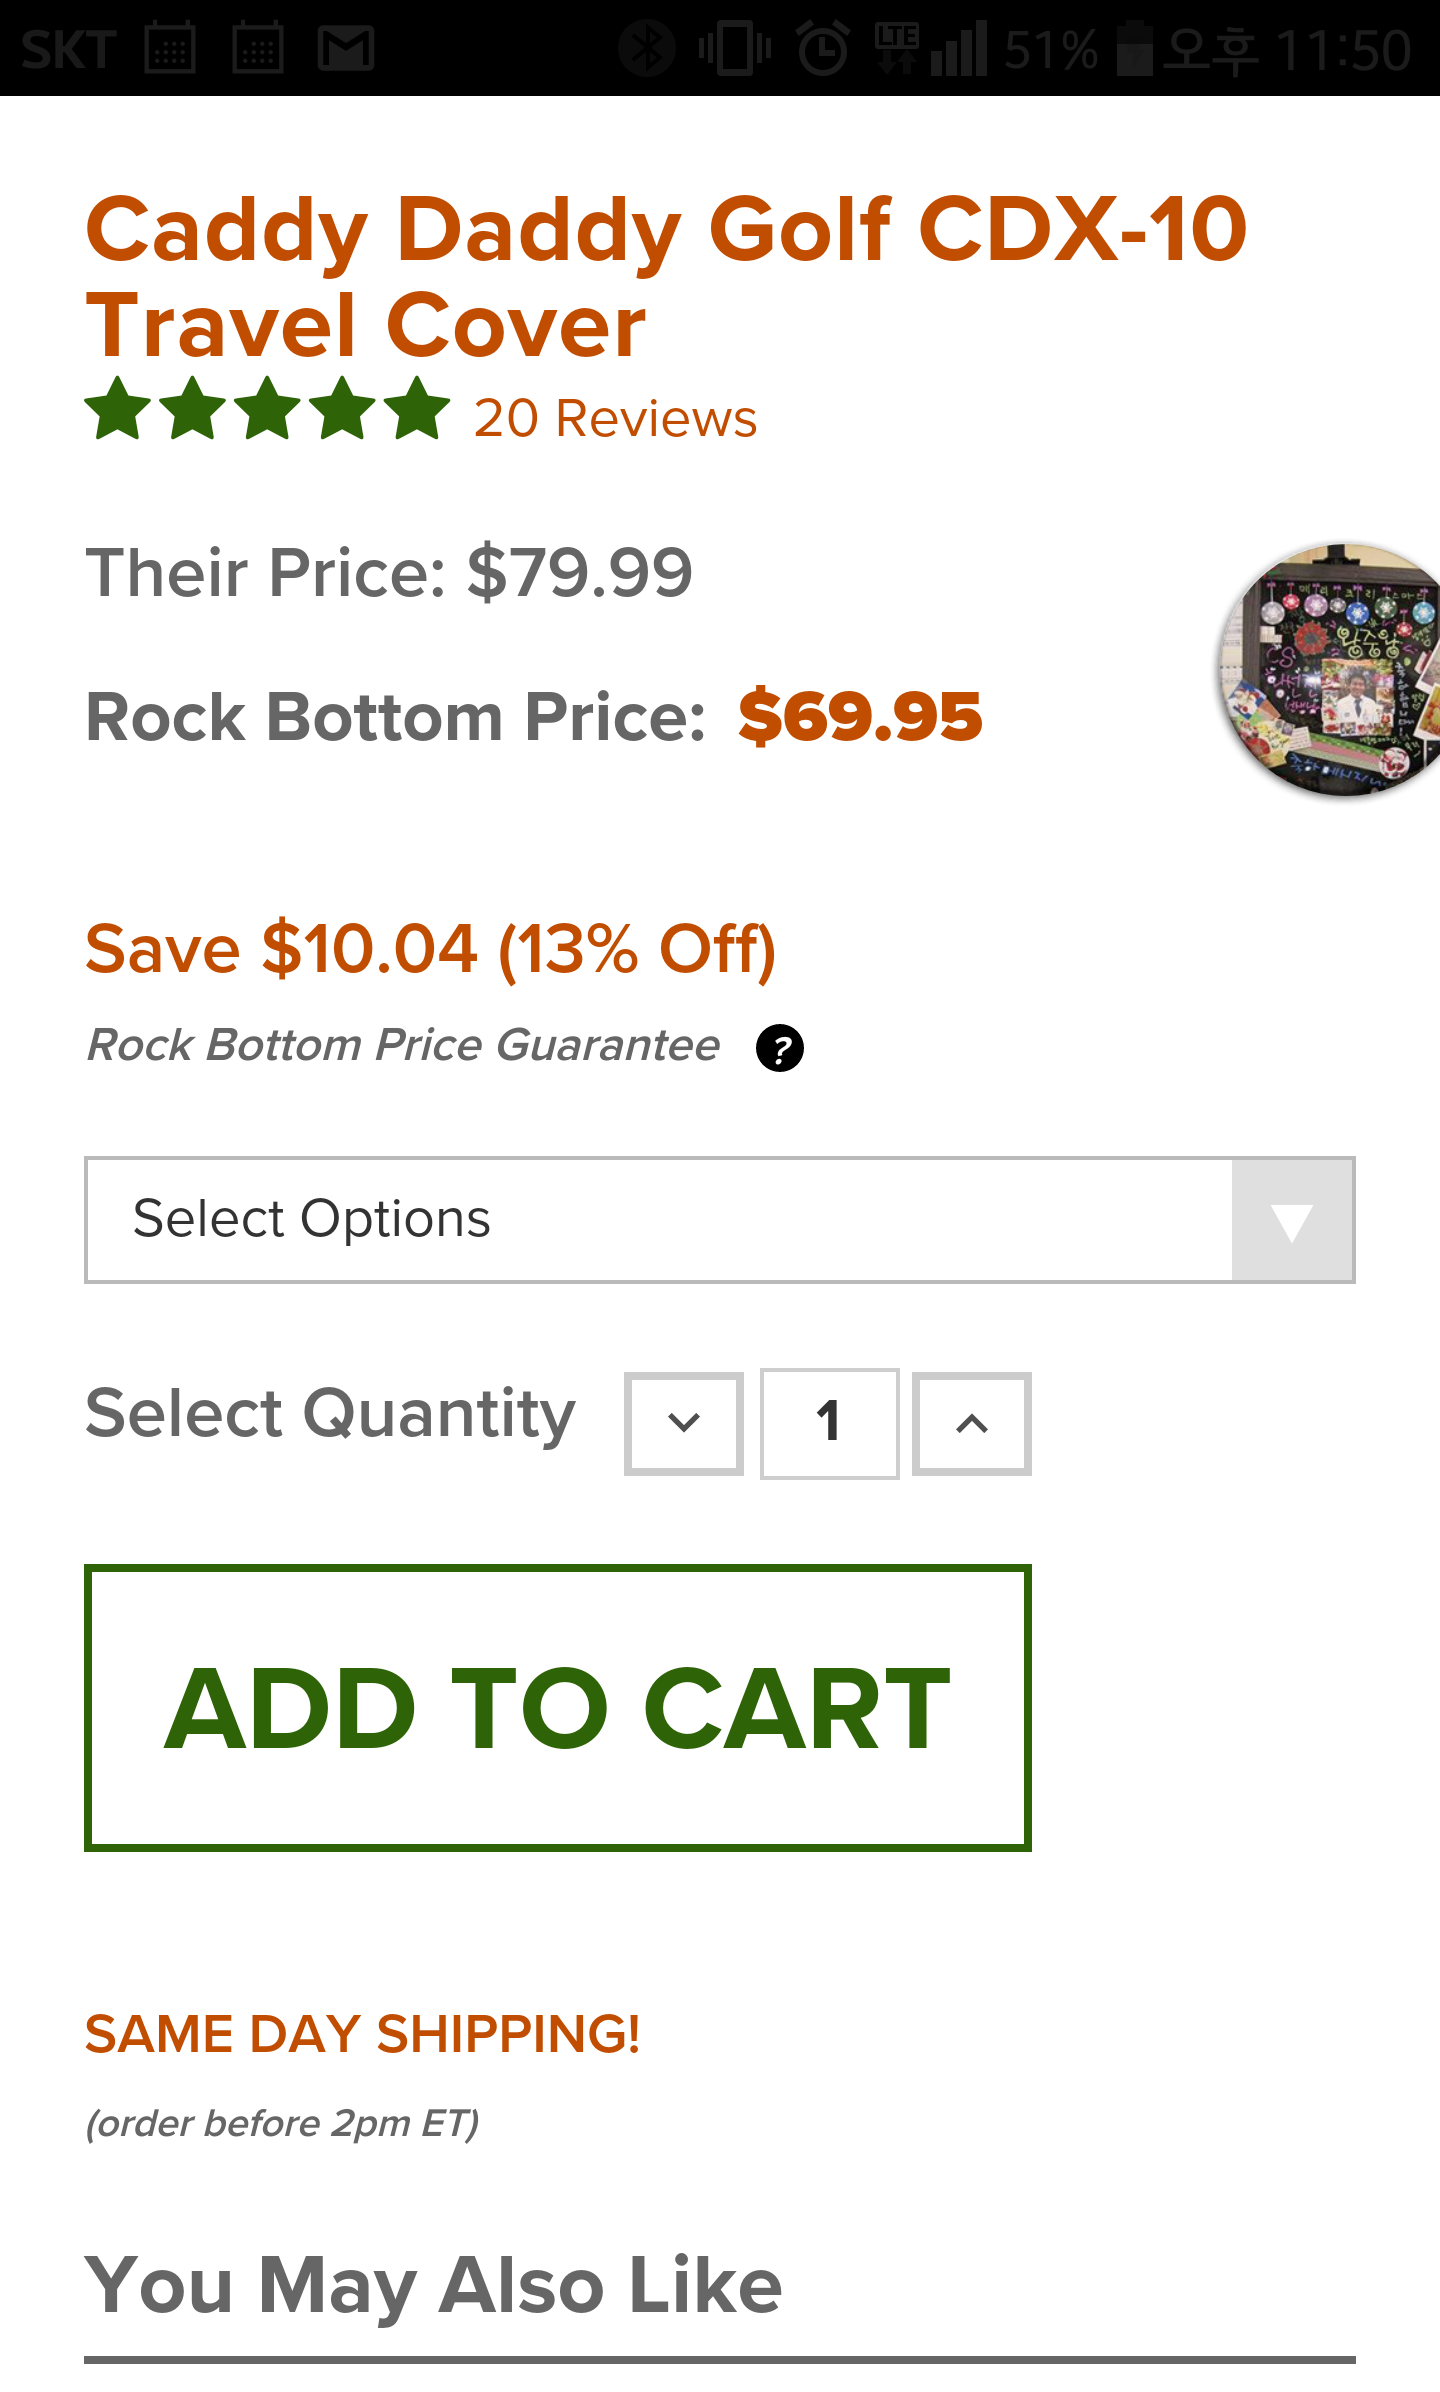Viewport: 1440px width, 2392px height.
Task: Open the 20 Reviews link
Action: coord(615,418)
